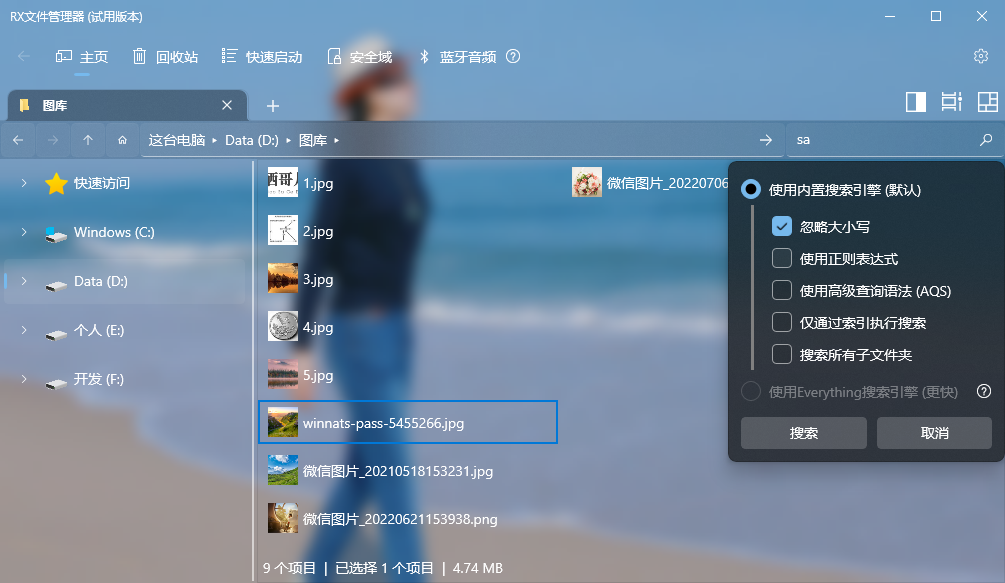Select the 4.jpg file name
1005x583 pixels.
pos(318,327)
